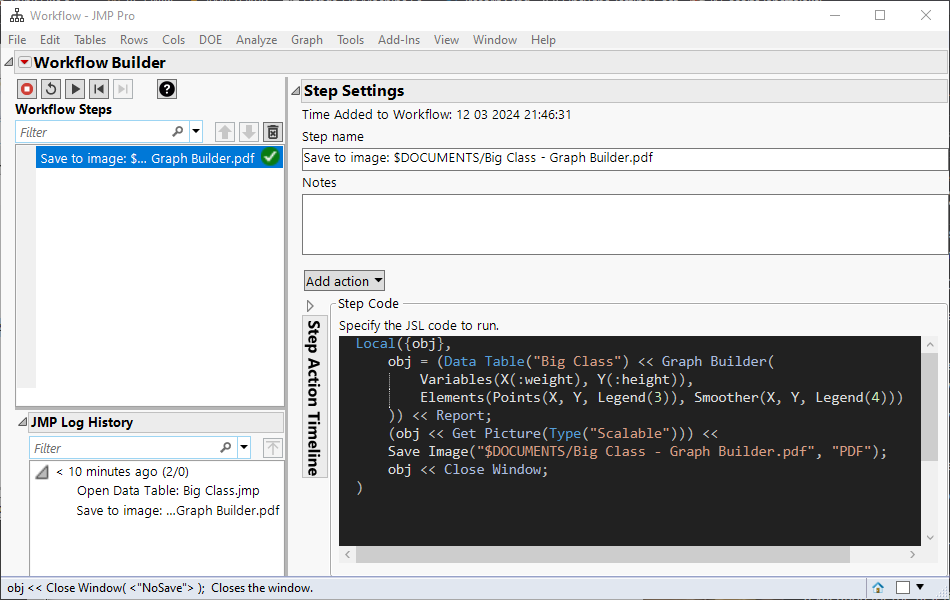Toggle the green checkmark on the workflow step
Screen dimensions: 950x600
[x=271, y=157]
